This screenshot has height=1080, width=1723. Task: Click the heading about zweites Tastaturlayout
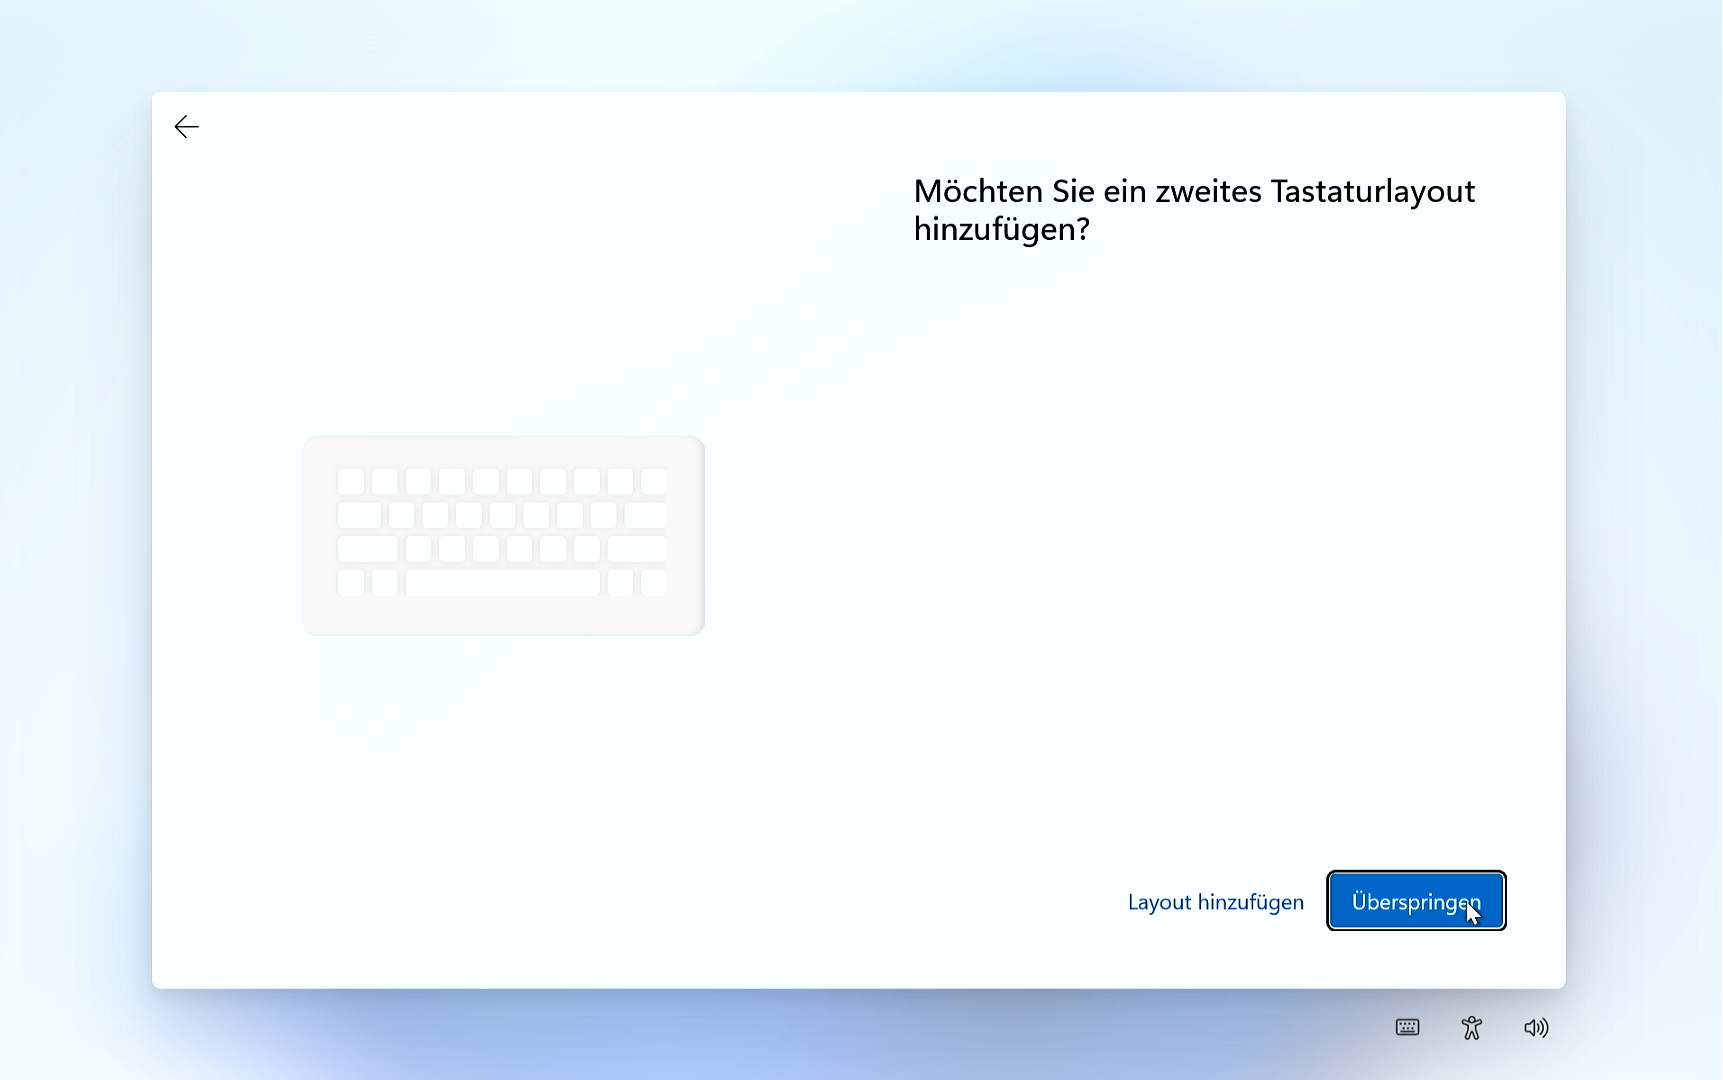coord(1194,210)
